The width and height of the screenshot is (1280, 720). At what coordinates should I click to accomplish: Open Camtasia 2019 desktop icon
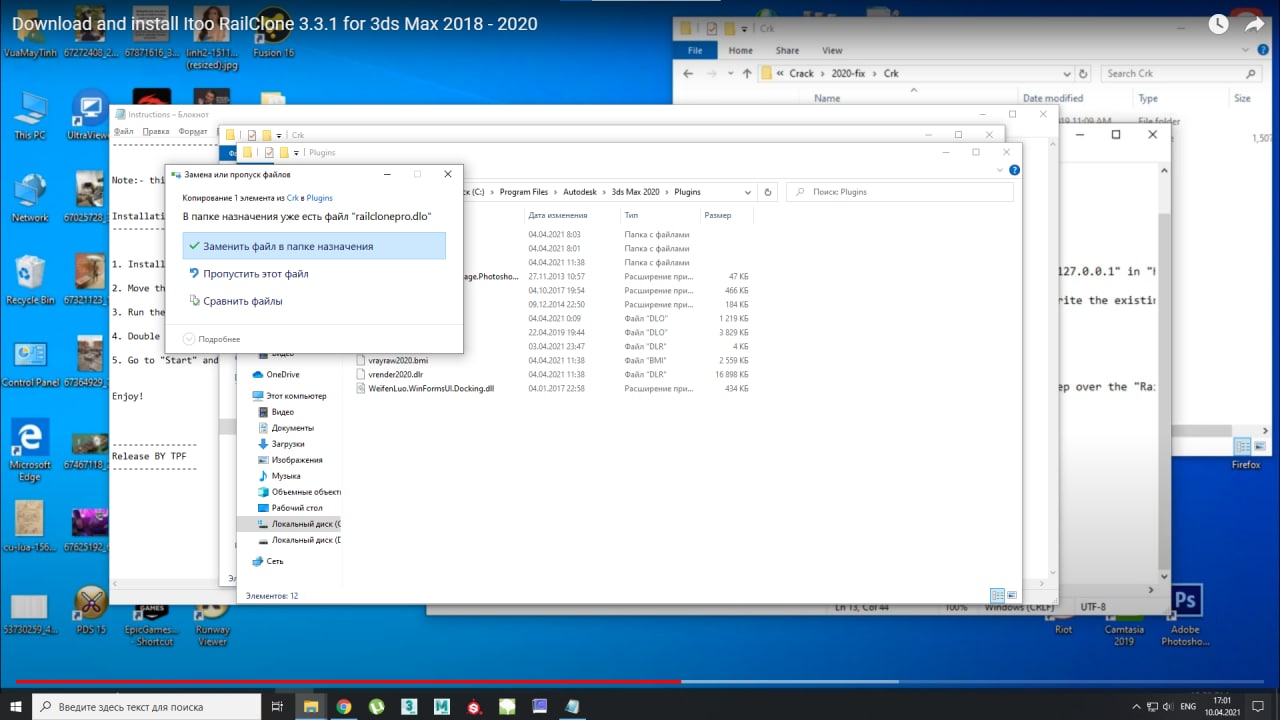[x=1125, y=616]
